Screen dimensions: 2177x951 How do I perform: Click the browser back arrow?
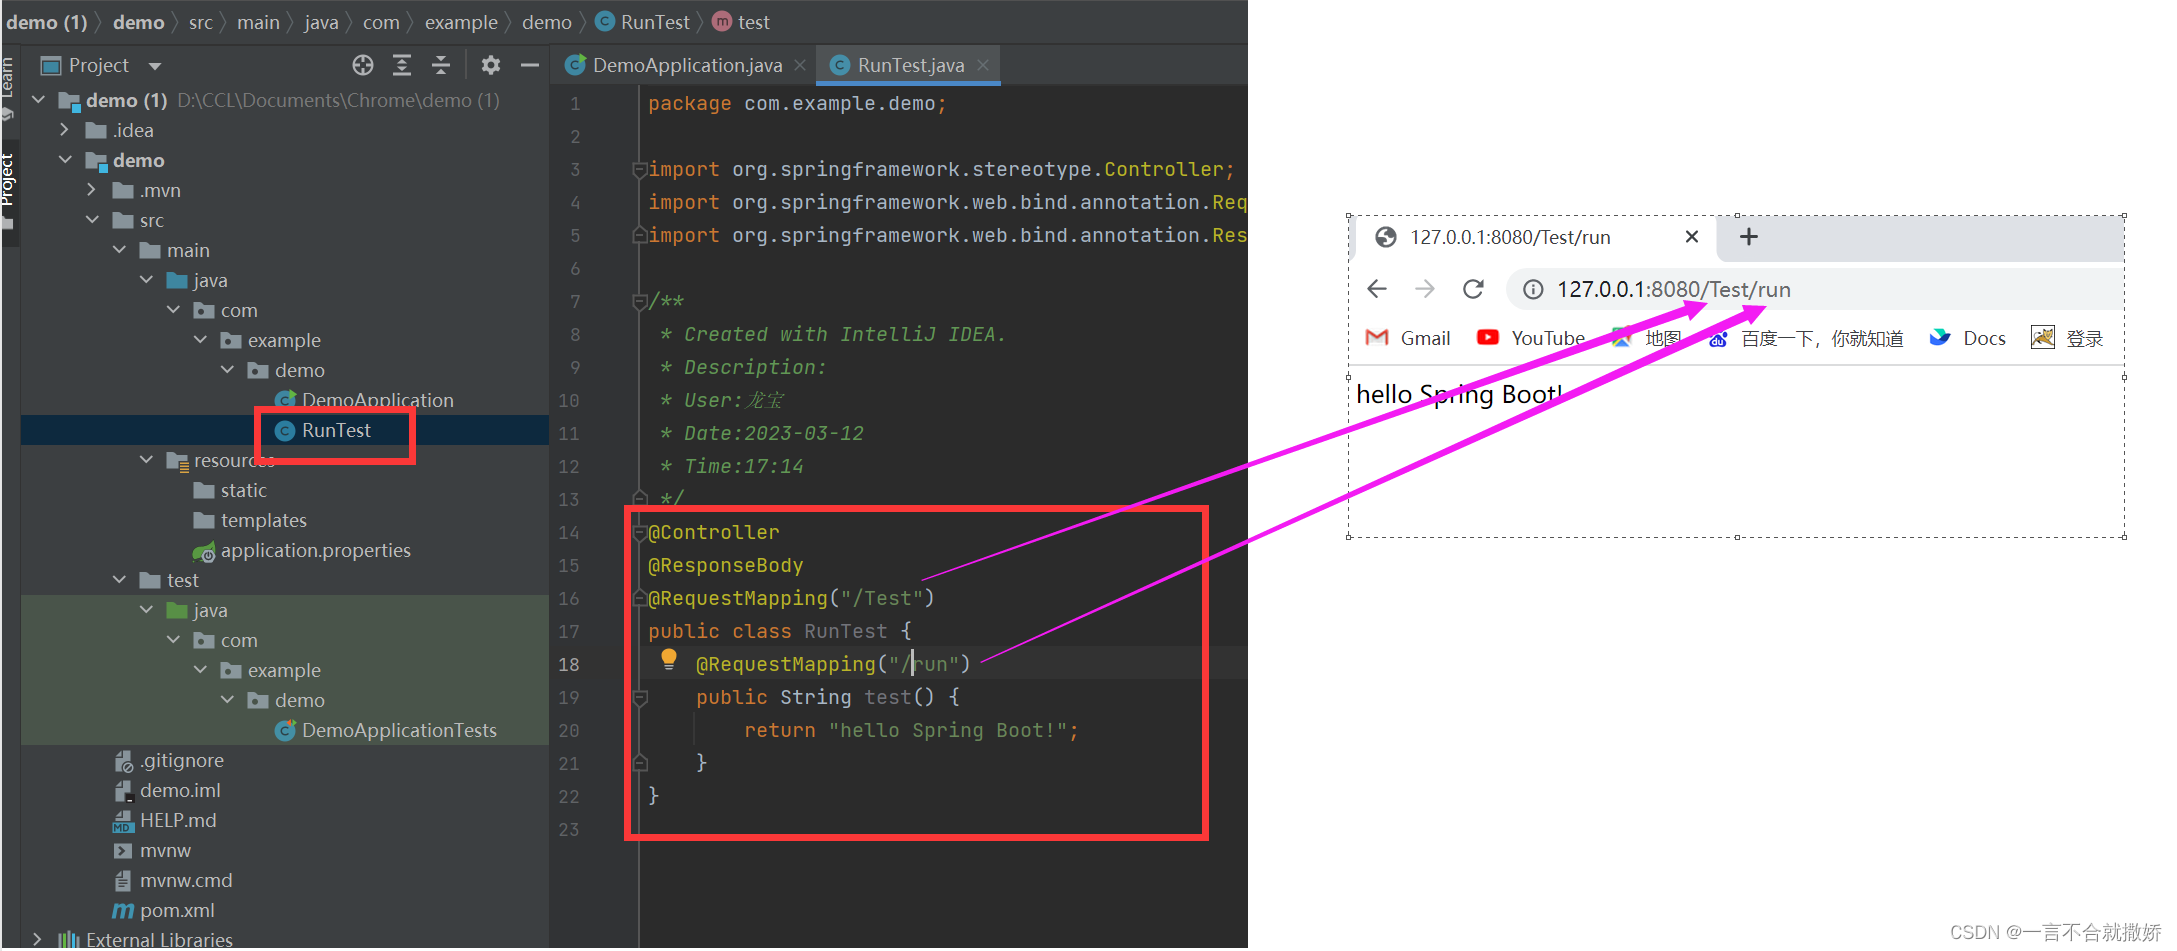pos(1377,290)
